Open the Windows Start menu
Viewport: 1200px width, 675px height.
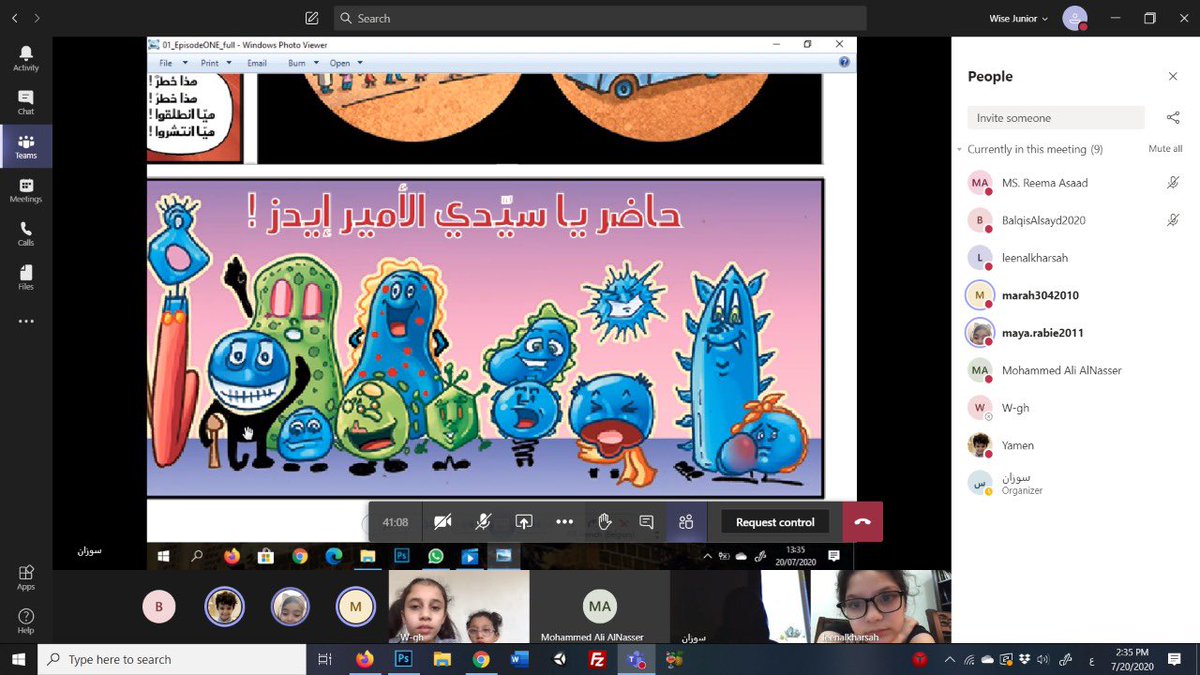coord(18,659)
